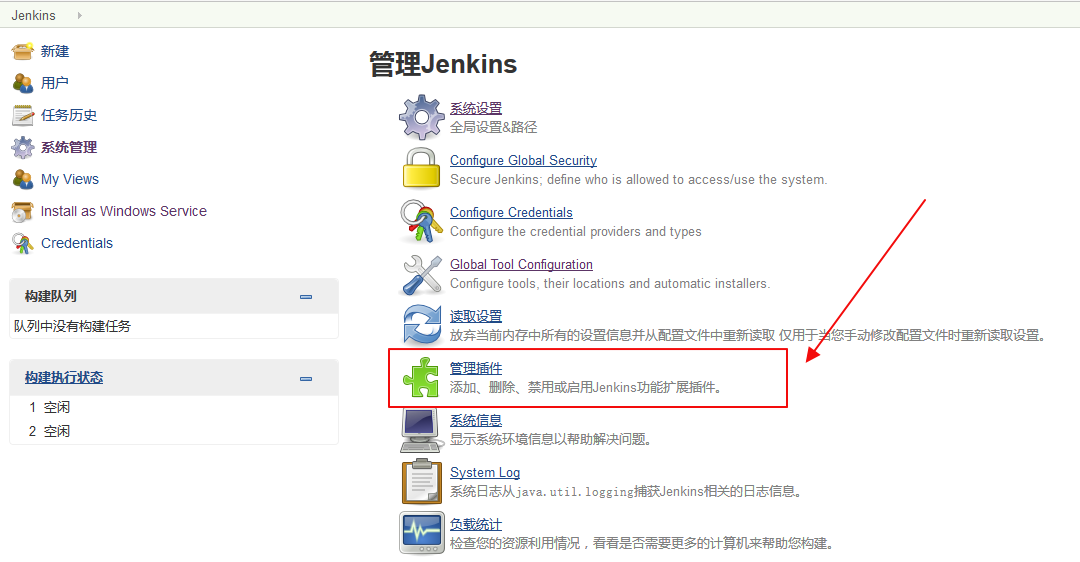
Task: Click the 显示系统环境信息以帮助解决问题 description
Action: [551, 439]
